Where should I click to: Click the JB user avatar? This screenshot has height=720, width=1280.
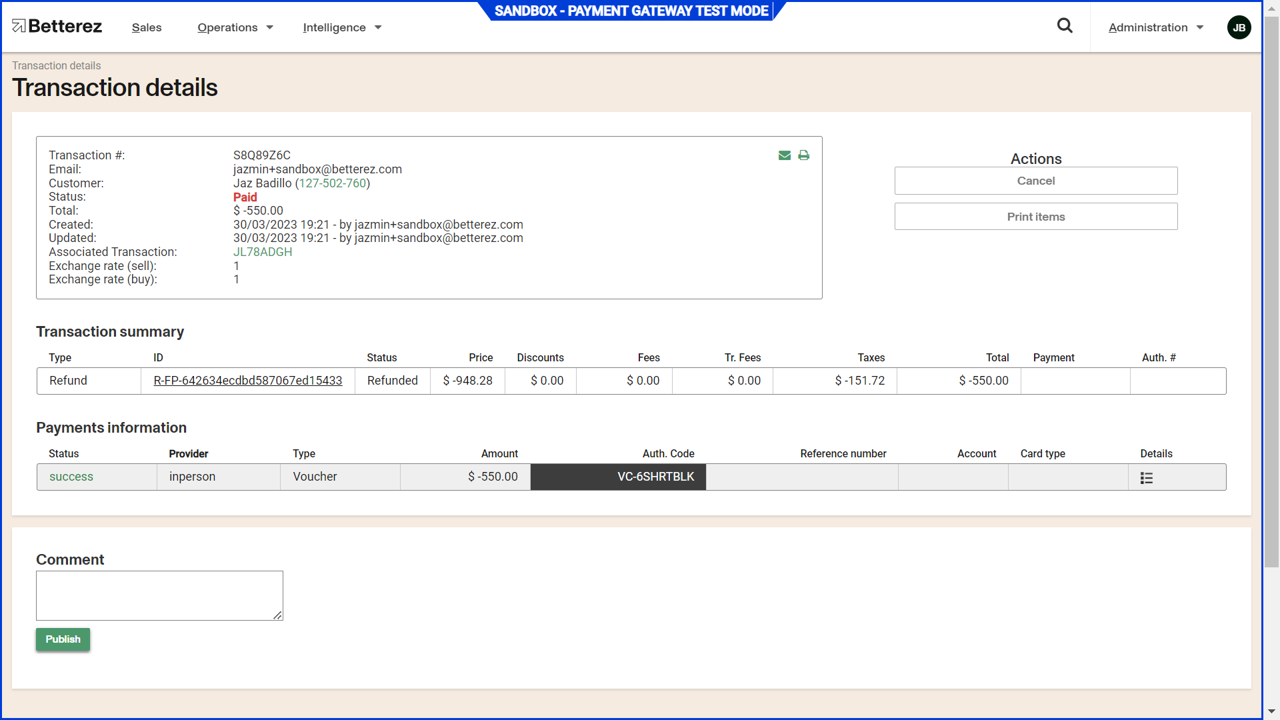coord(1238,28)
